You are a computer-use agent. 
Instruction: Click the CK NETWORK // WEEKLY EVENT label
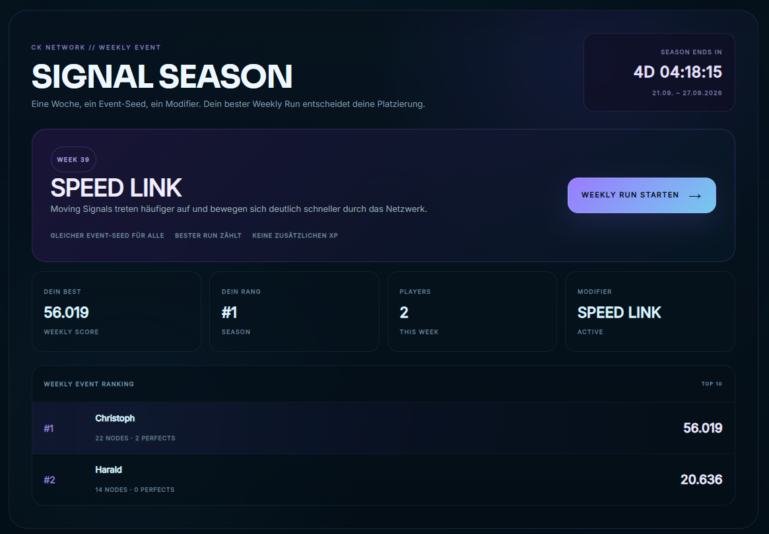point(96,48)
